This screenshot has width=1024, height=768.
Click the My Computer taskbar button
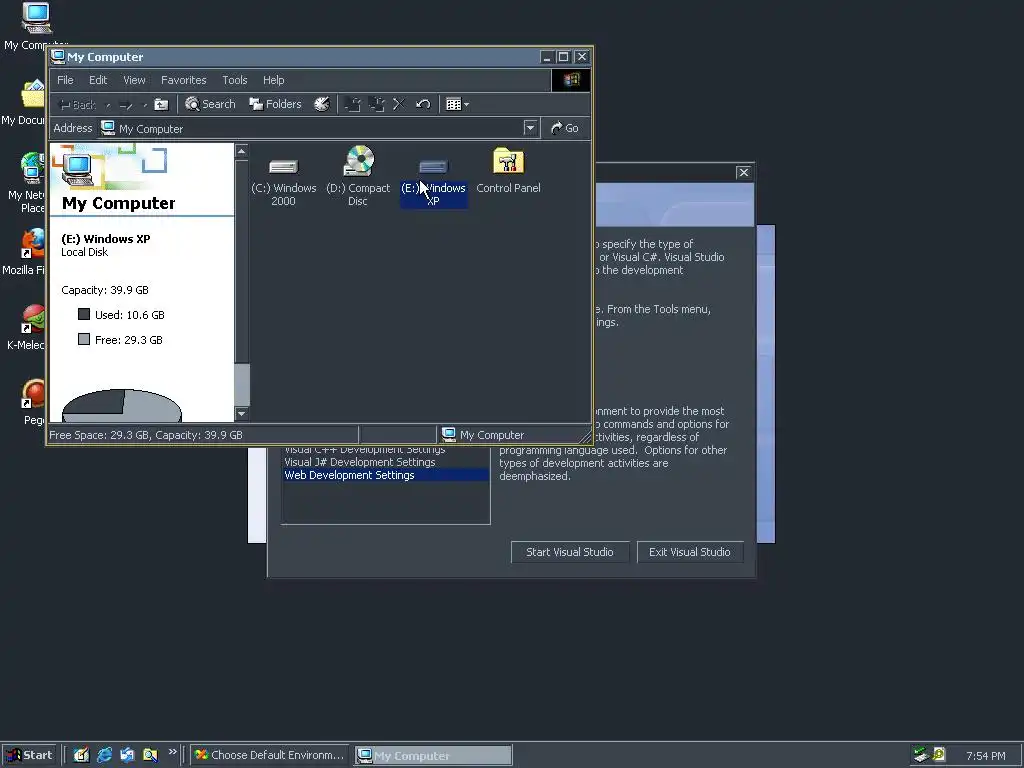[x=434, y=756]
